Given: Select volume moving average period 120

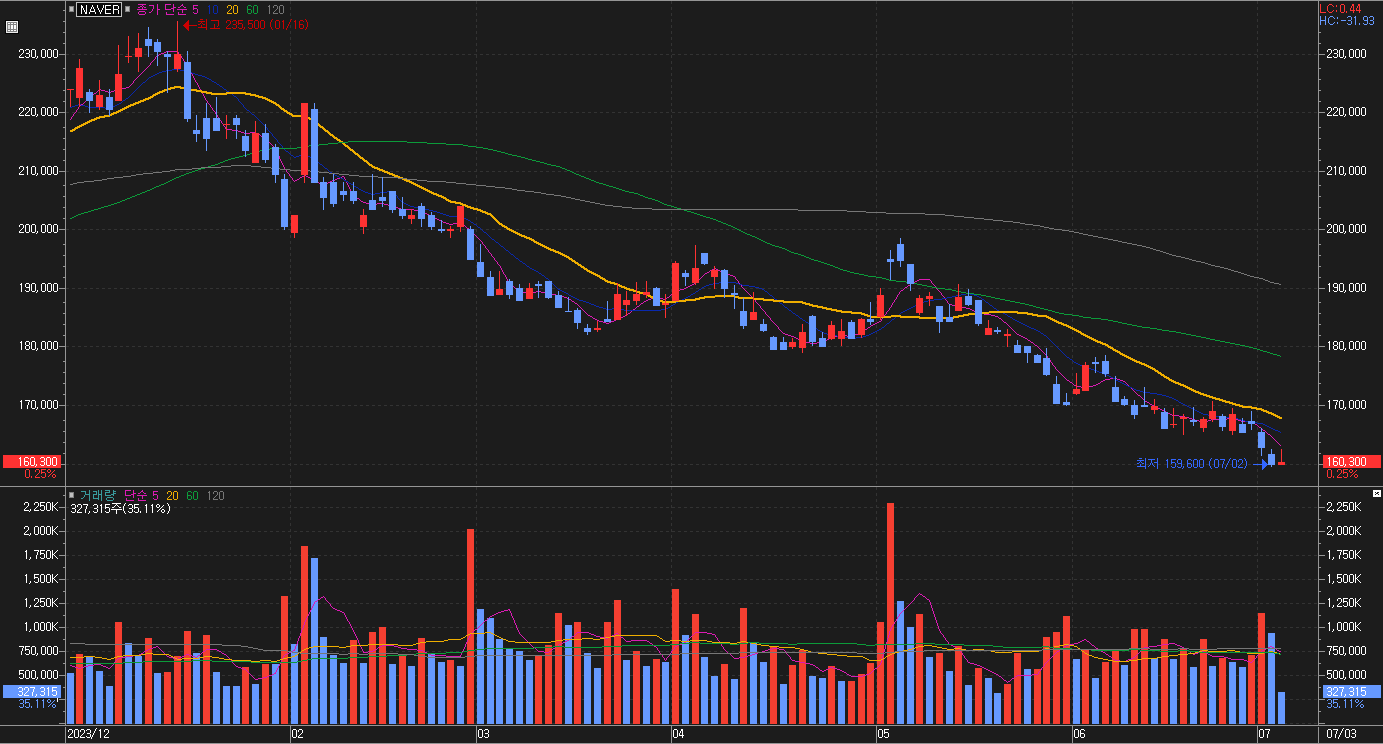Looking at the screenshot, I should pos(215,496).
